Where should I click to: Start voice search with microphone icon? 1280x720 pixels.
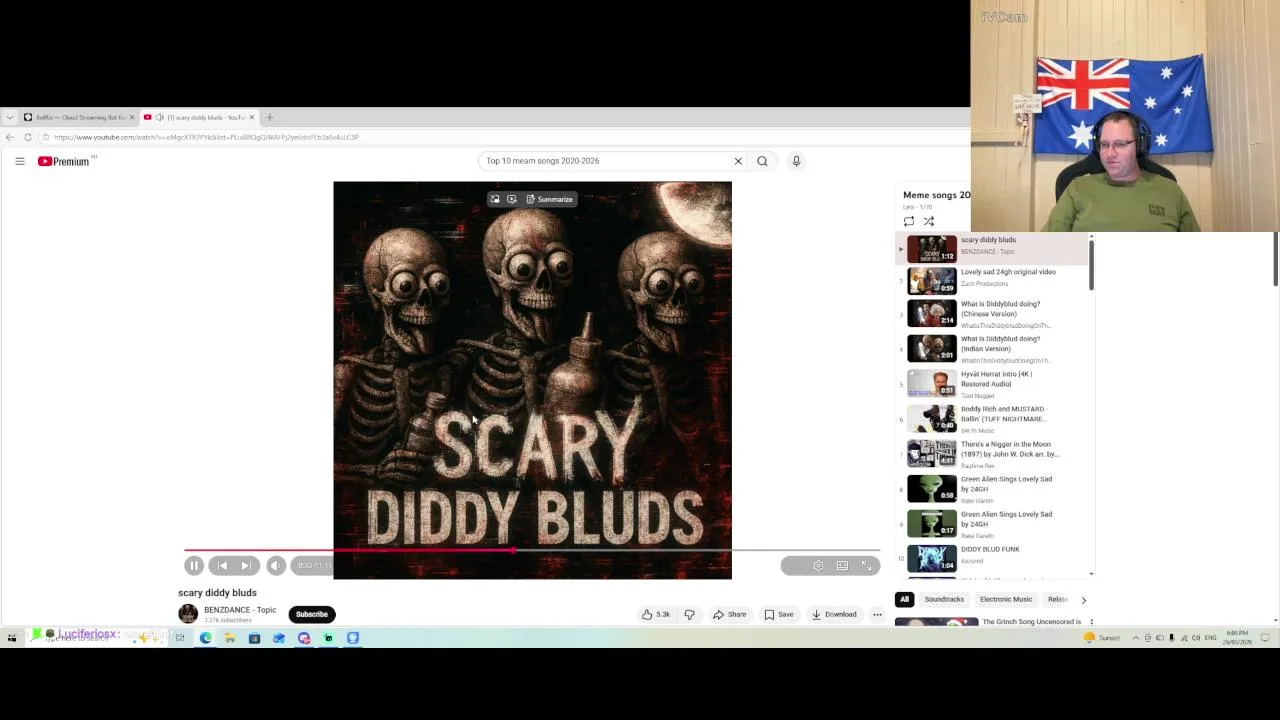tap(796, 161)
